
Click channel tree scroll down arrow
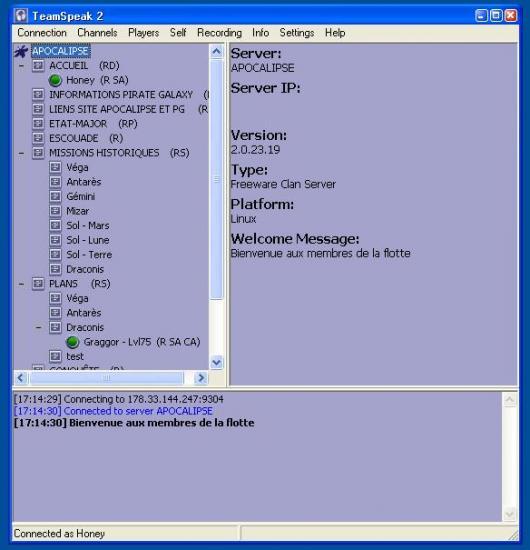(216, 362)
